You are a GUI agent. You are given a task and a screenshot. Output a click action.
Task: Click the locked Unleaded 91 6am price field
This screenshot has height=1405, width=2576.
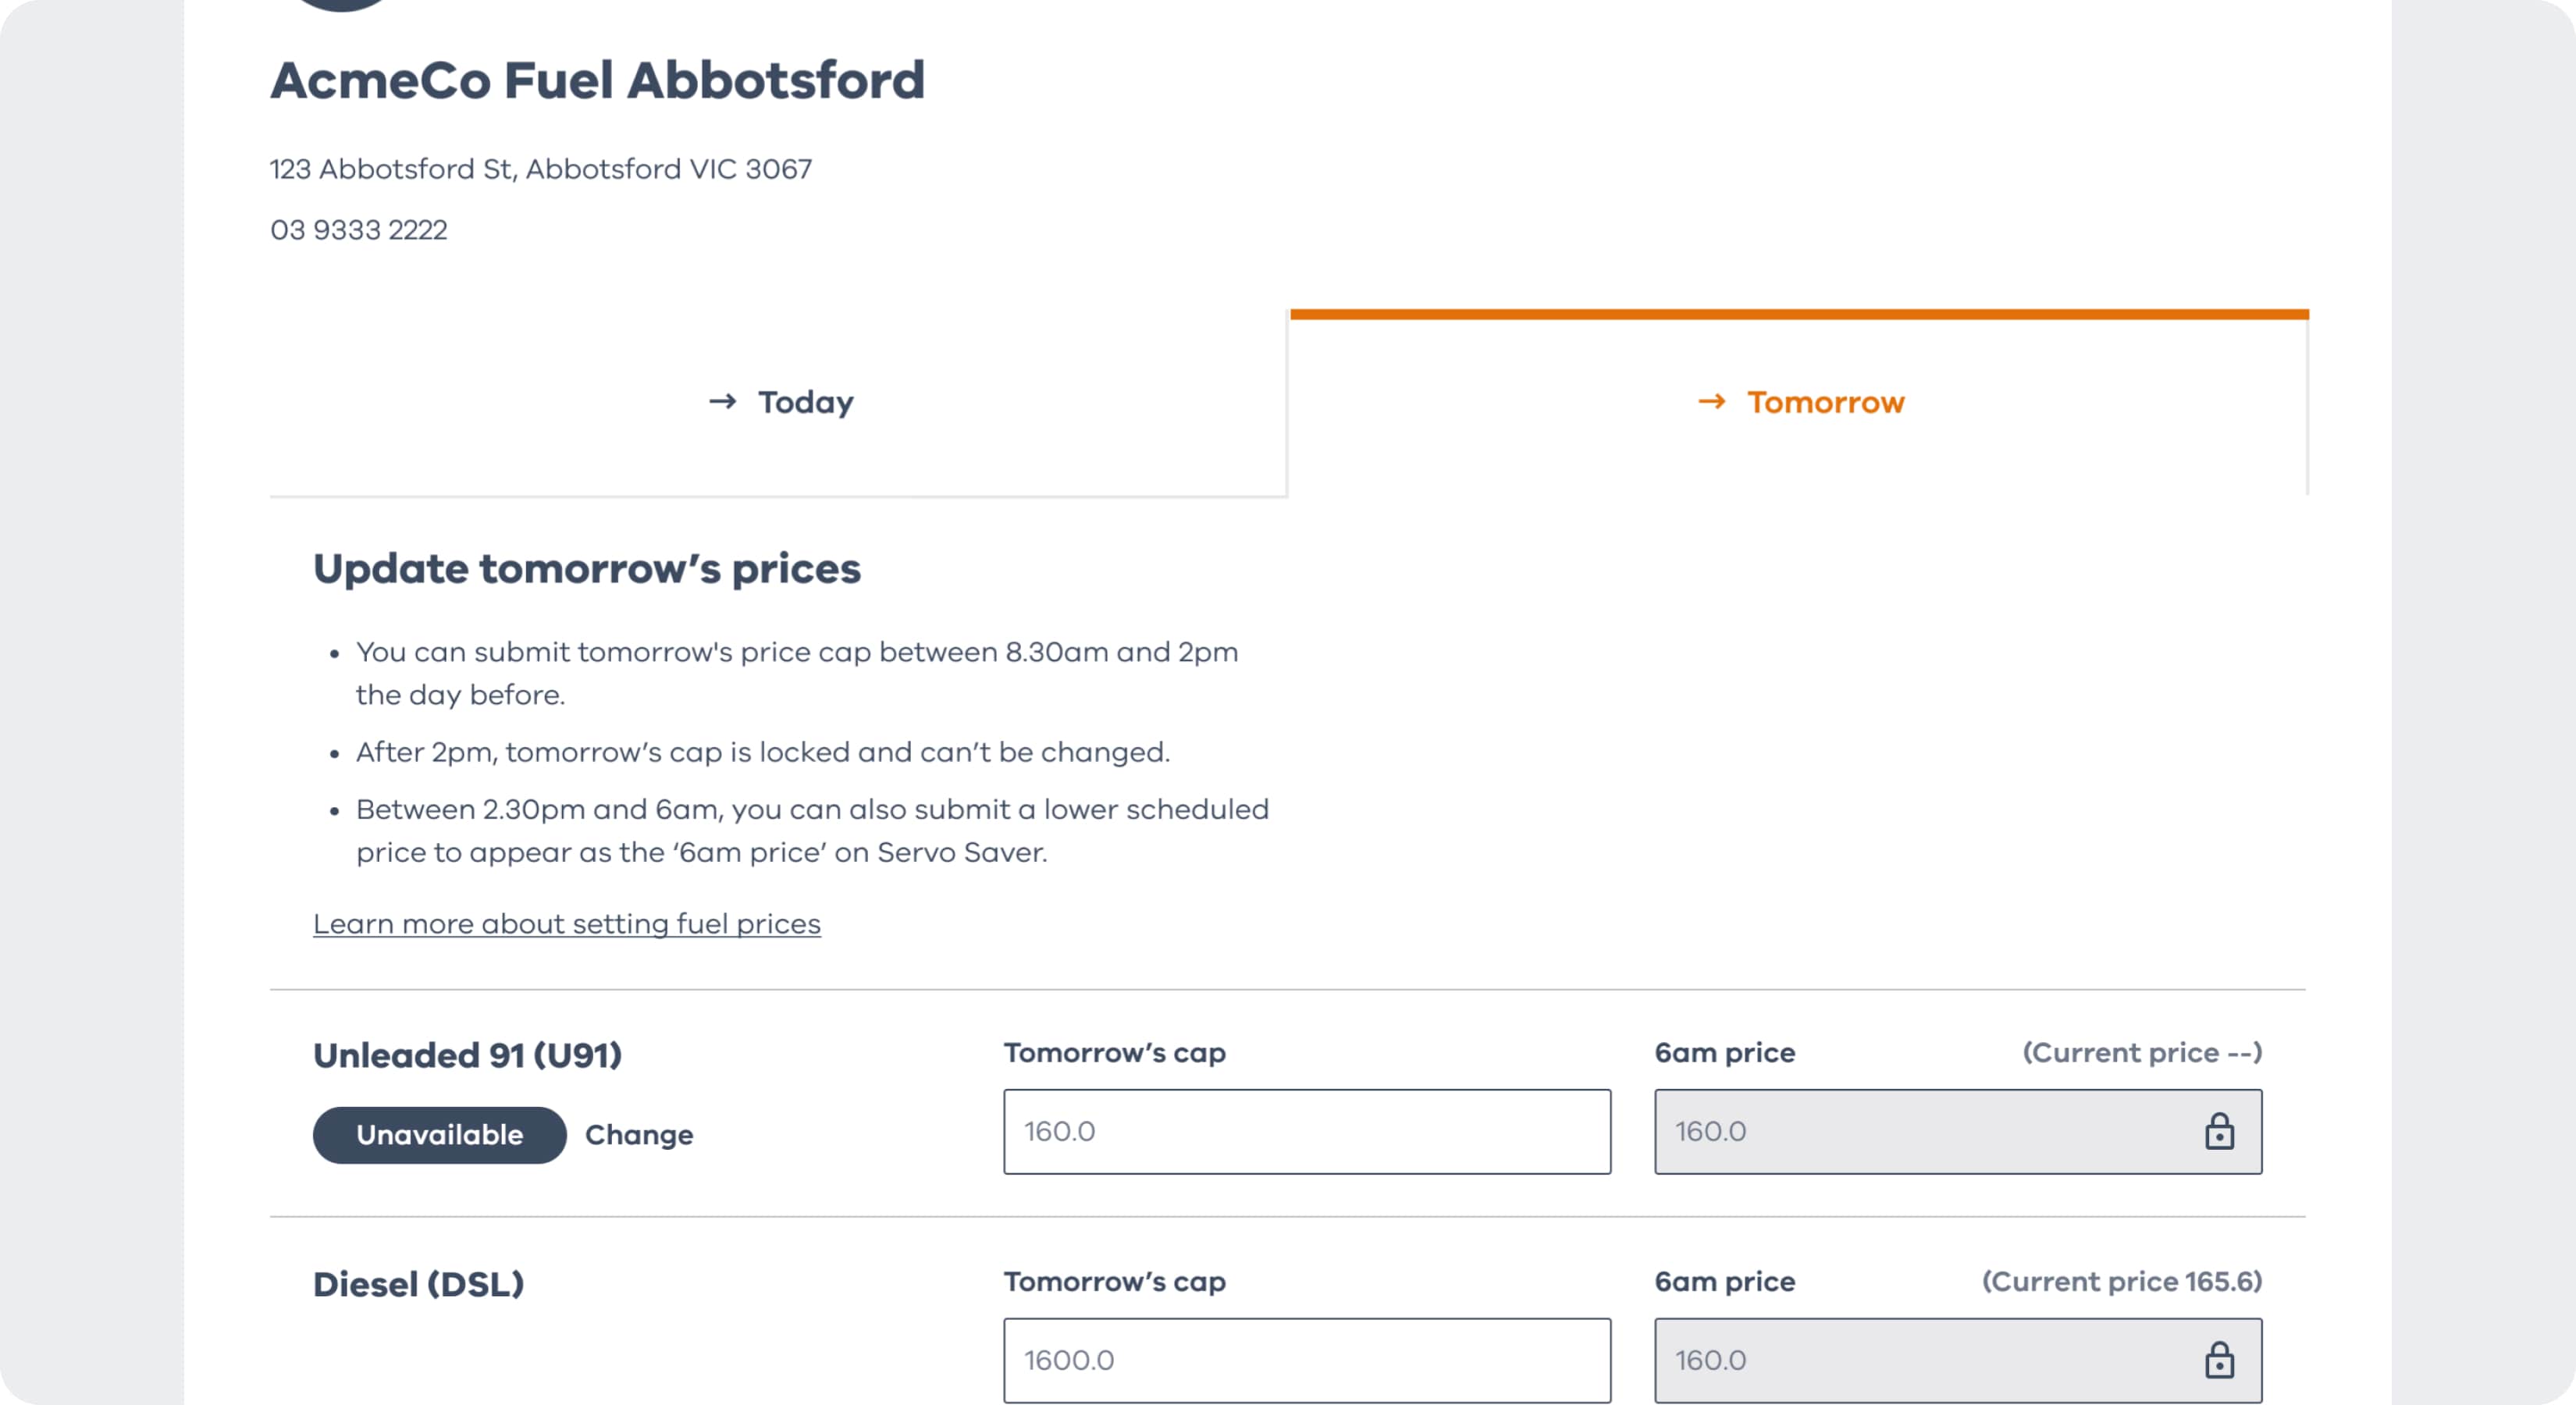[x=1920, y=1131]
